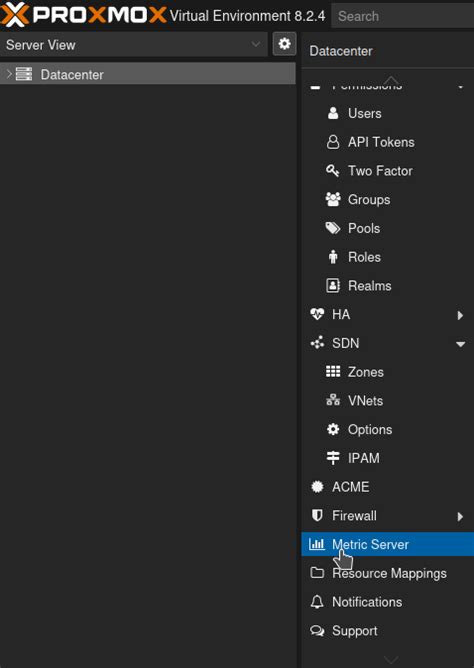
Task: Click the Virtual Environment 8.2.4 version text
Action: point(247,16)
